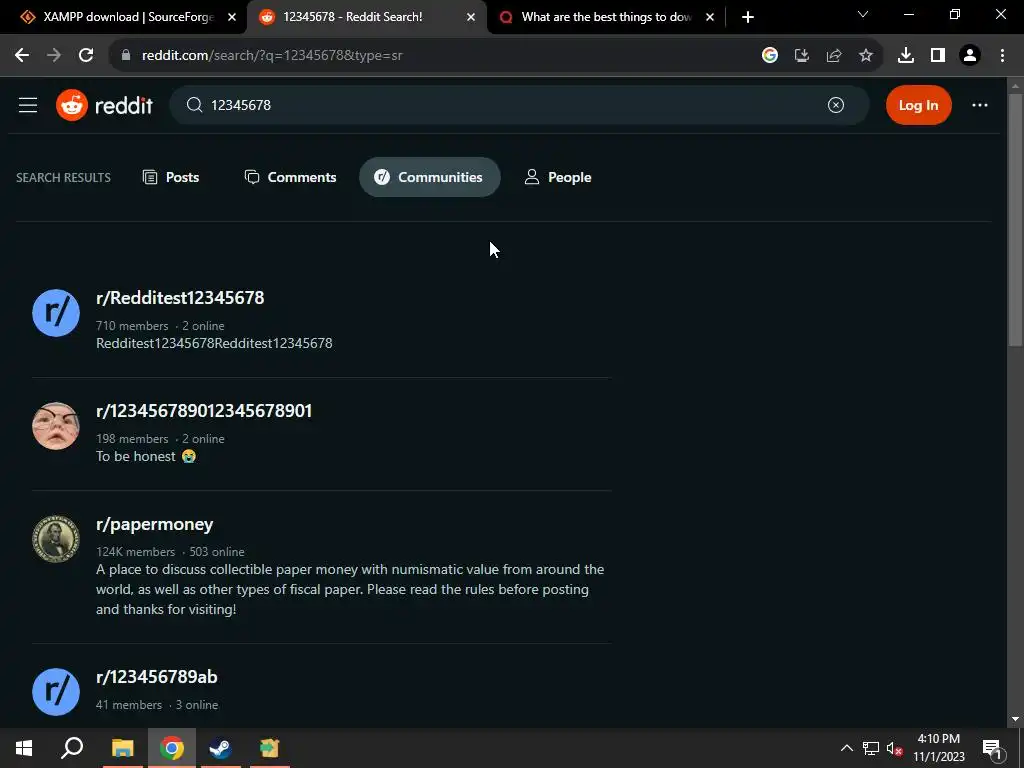1024x768 pixels.
Task: Click the browser address bar URL
Action: click(x=272, y=56)
